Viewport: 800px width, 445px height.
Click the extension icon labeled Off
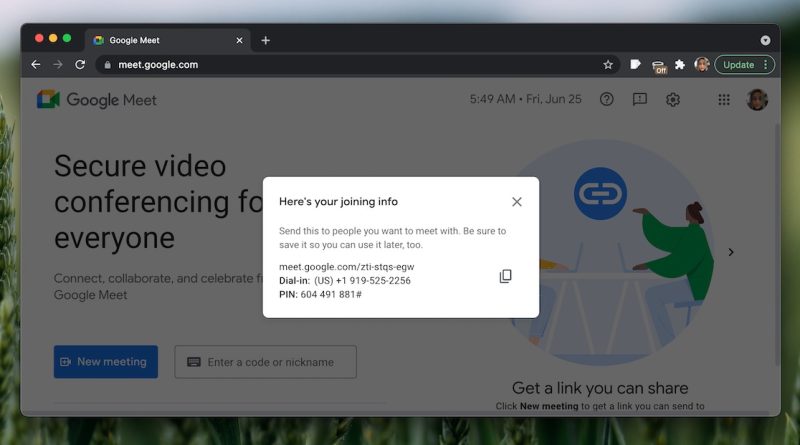(x=659, y=66)
